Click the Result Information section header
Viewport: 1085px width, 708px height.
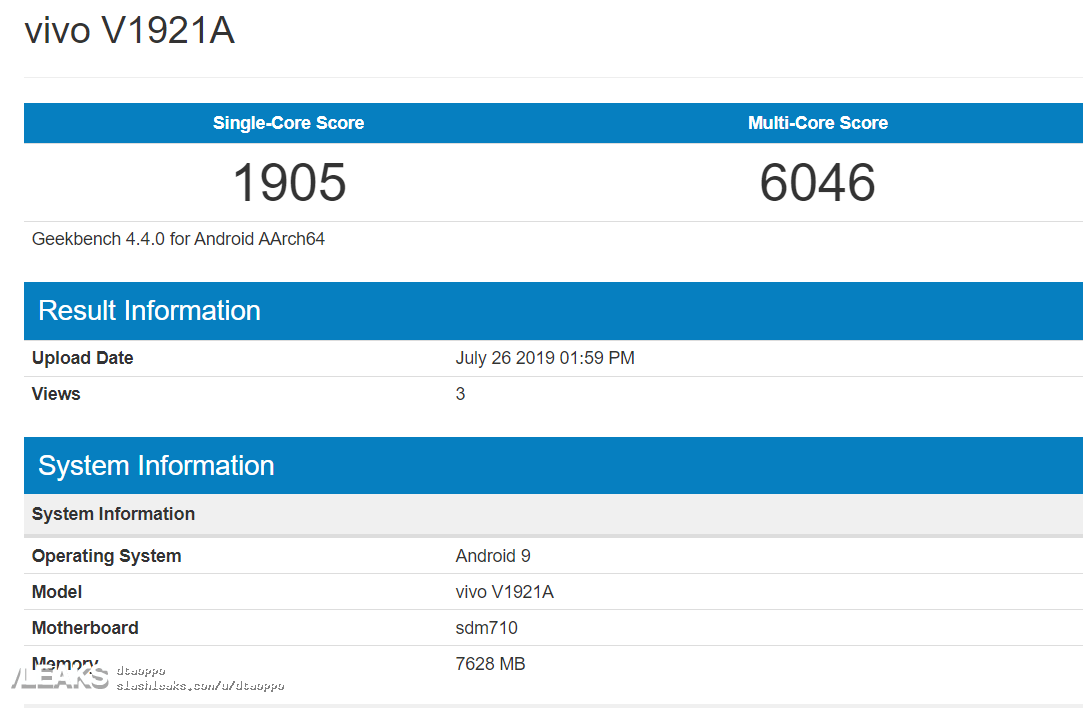click(x=149, y=310)
